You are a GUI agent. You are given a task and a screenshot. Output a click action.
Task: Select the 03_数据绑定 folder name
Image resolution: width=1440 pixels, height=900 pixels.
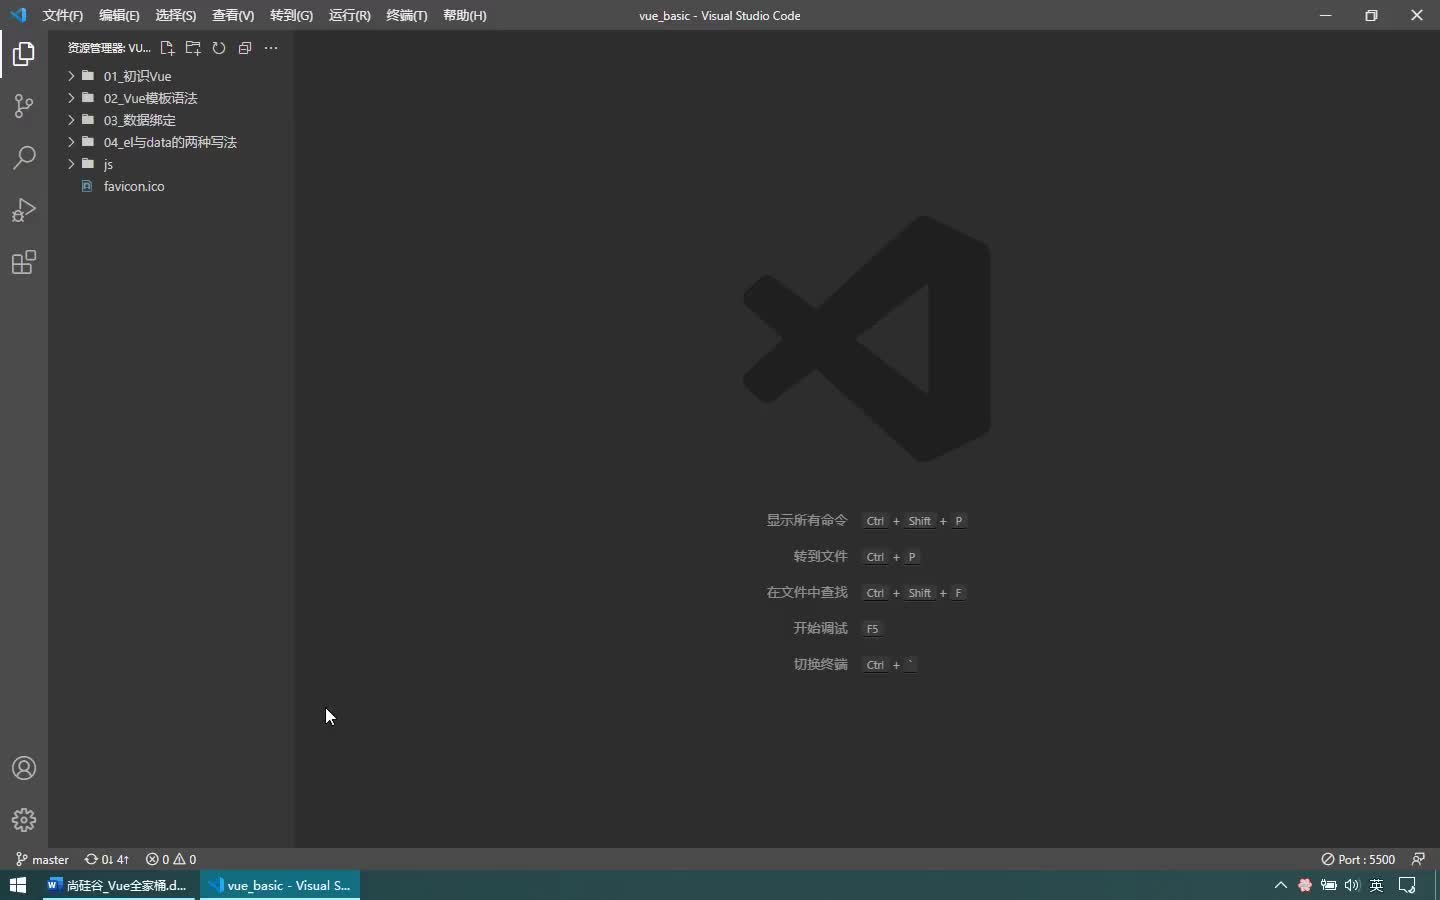(x=139, y=120)
